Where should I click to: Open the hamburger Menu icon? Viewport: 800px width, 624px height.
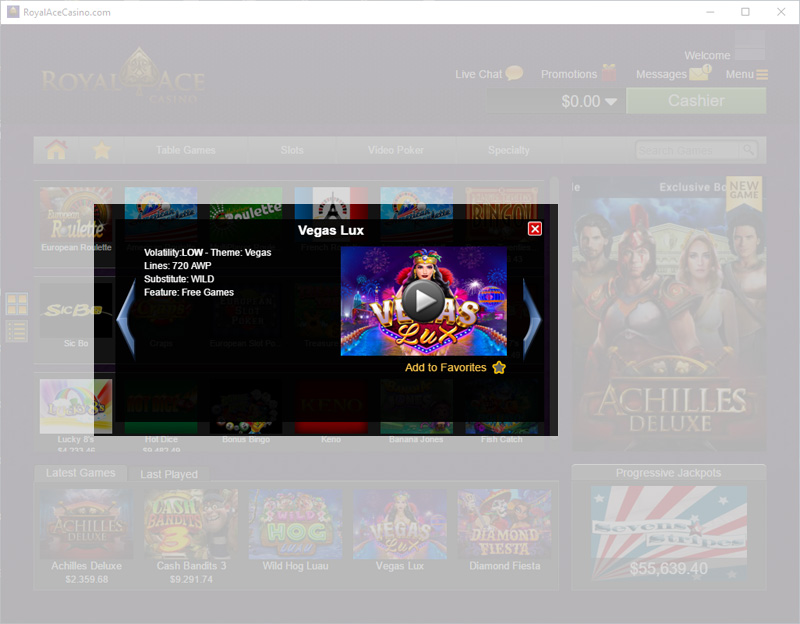762,74
